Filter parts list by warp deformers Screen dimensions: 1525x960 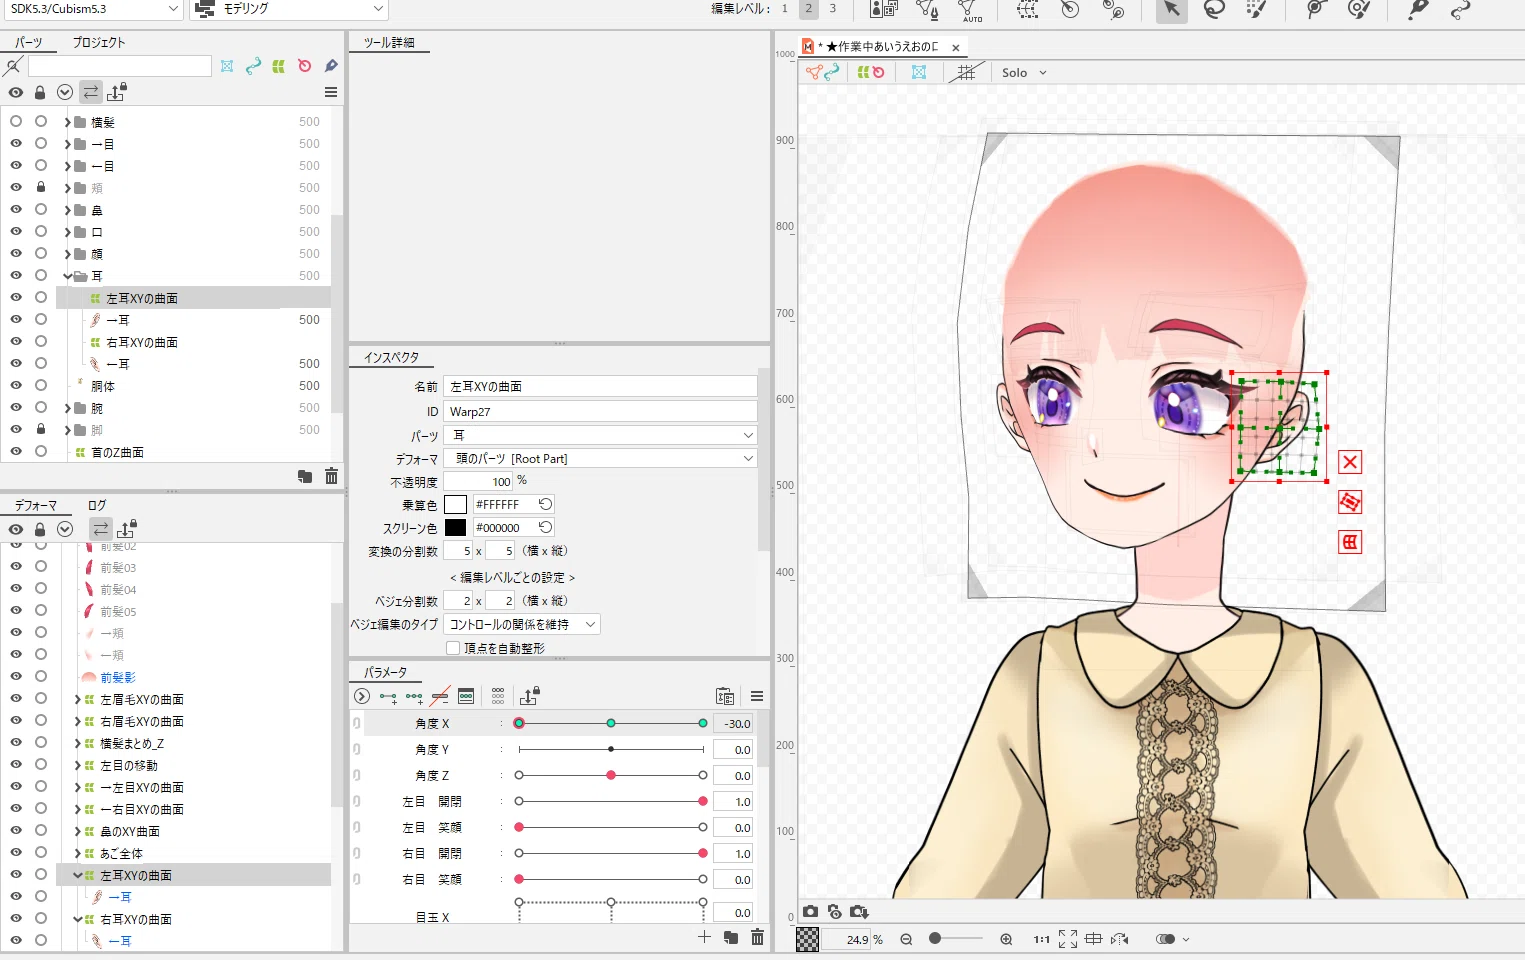[x=279, y=66]
